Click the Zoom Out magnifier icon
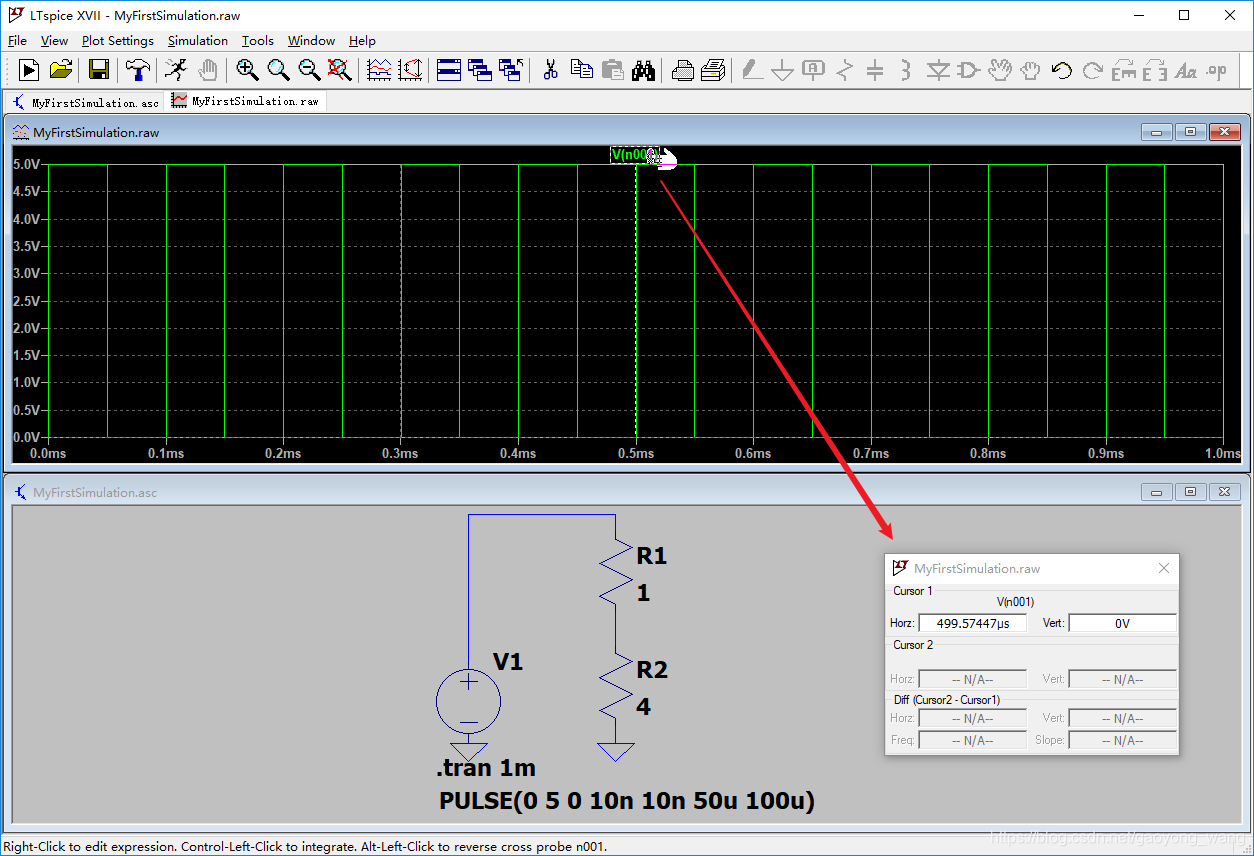Image resolution: width=1254 pixels, height=856 pixels. pyautogui.click(x=309, y=70)
